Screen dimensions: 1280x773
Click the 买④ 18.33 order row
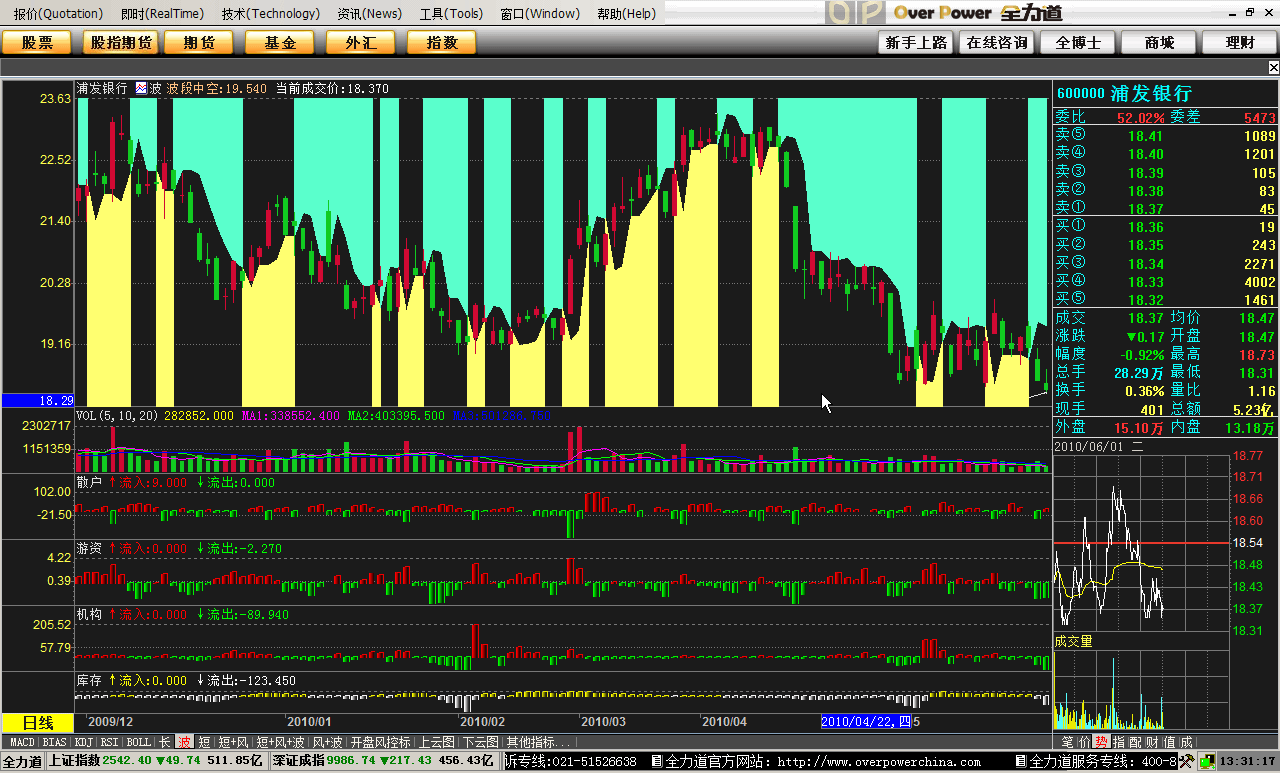click(x=1166, y=282)
